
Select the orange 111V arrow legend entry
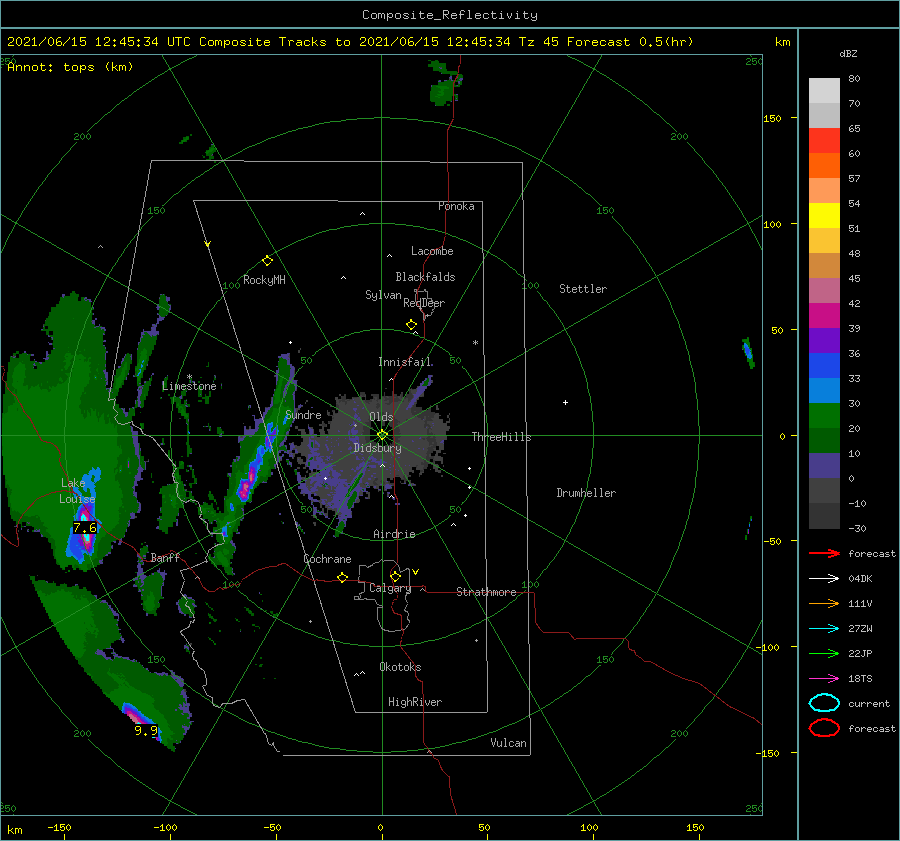[824, 603]
